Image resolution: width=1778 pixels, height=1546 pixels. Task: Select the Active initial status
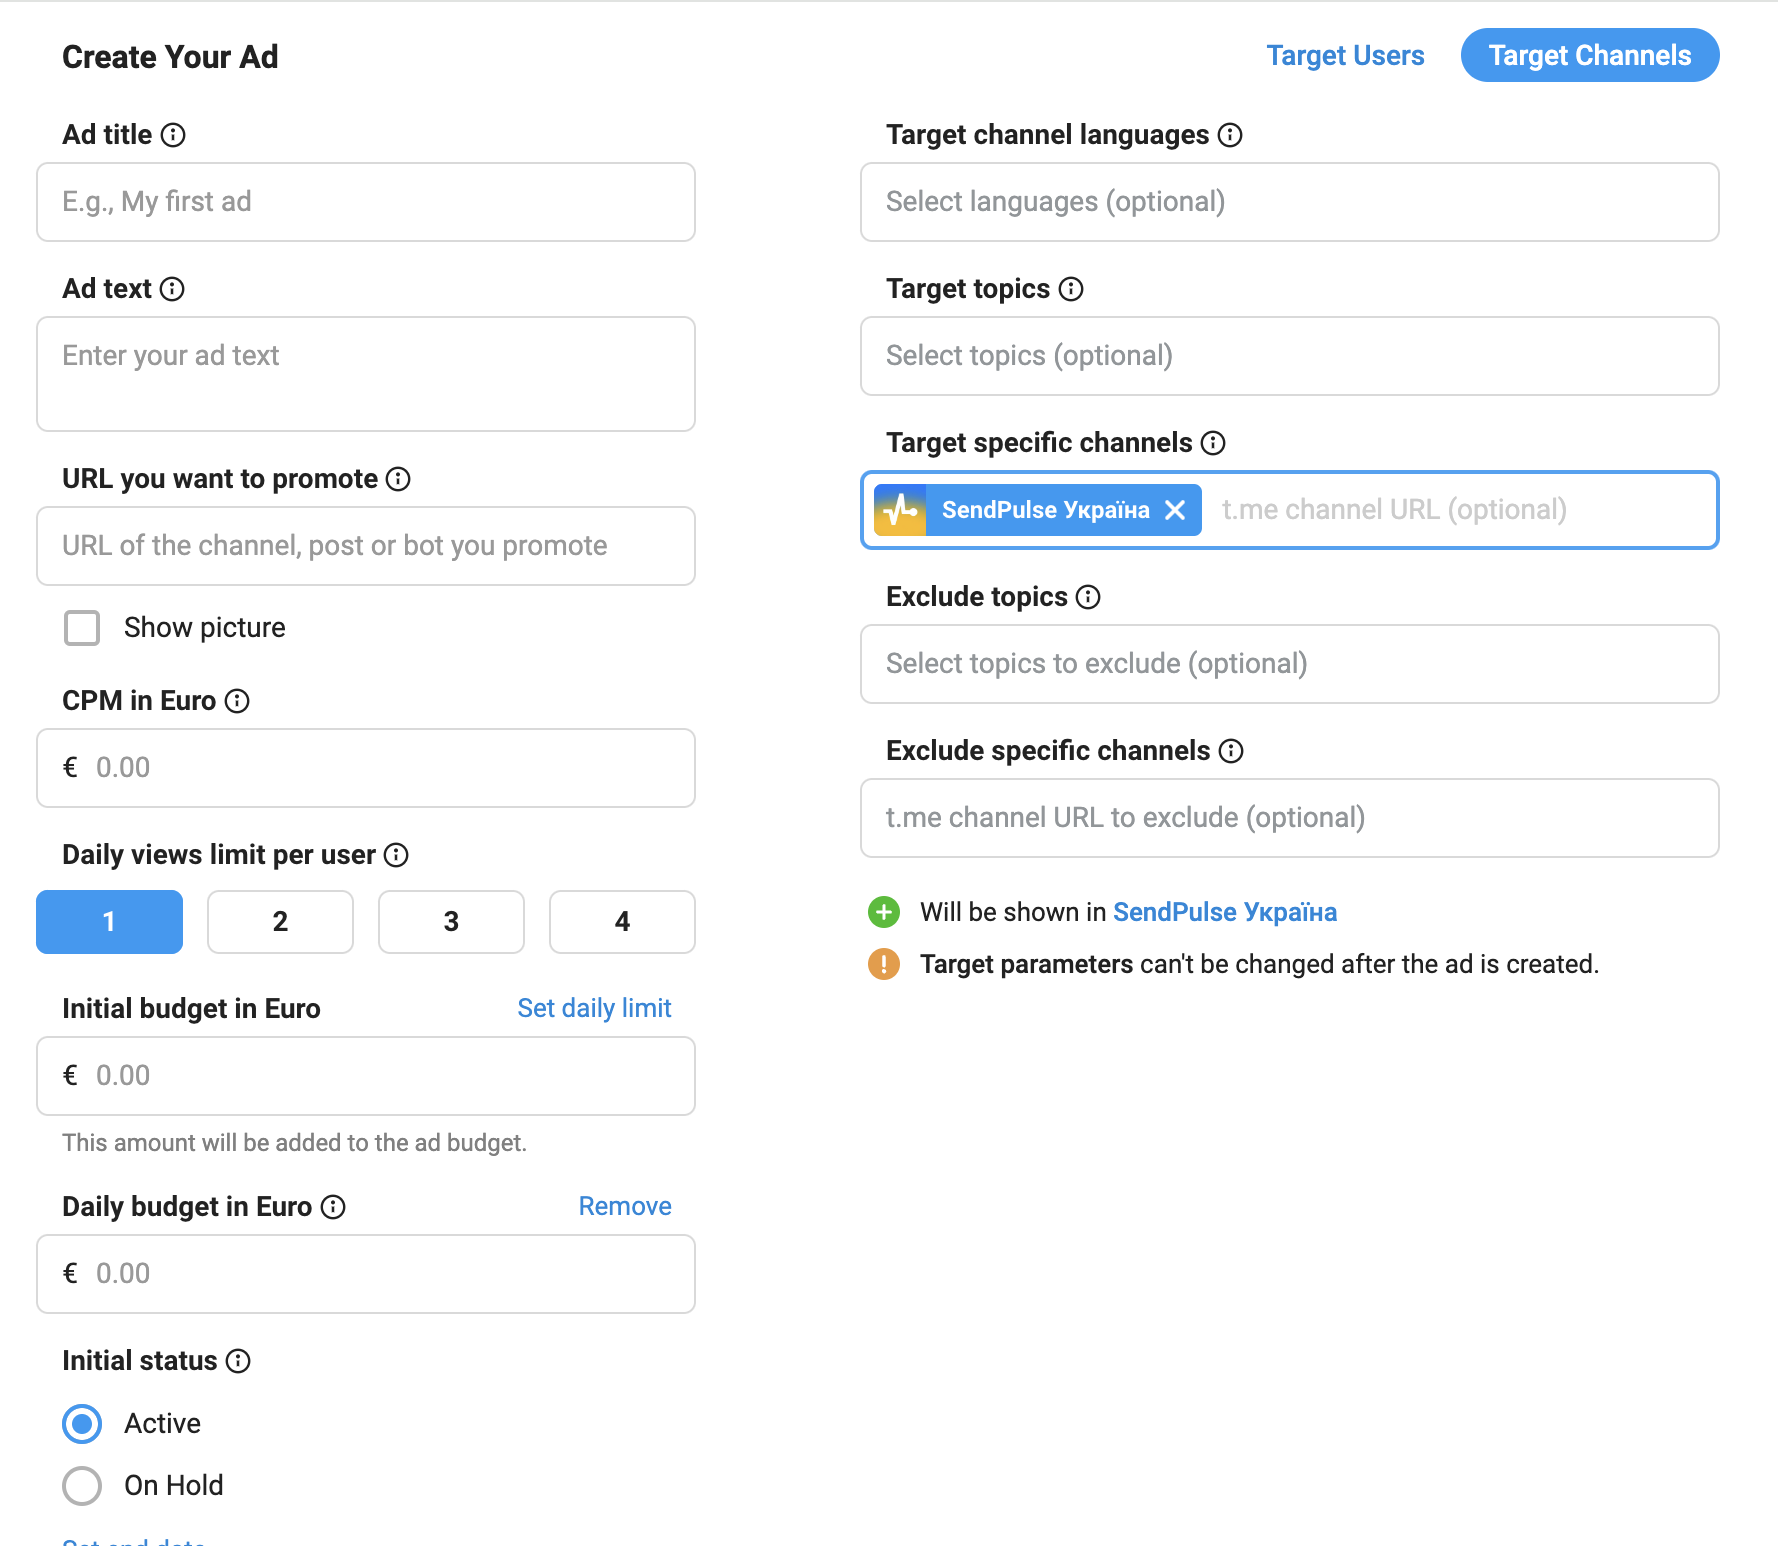[x=82, y=1424]
